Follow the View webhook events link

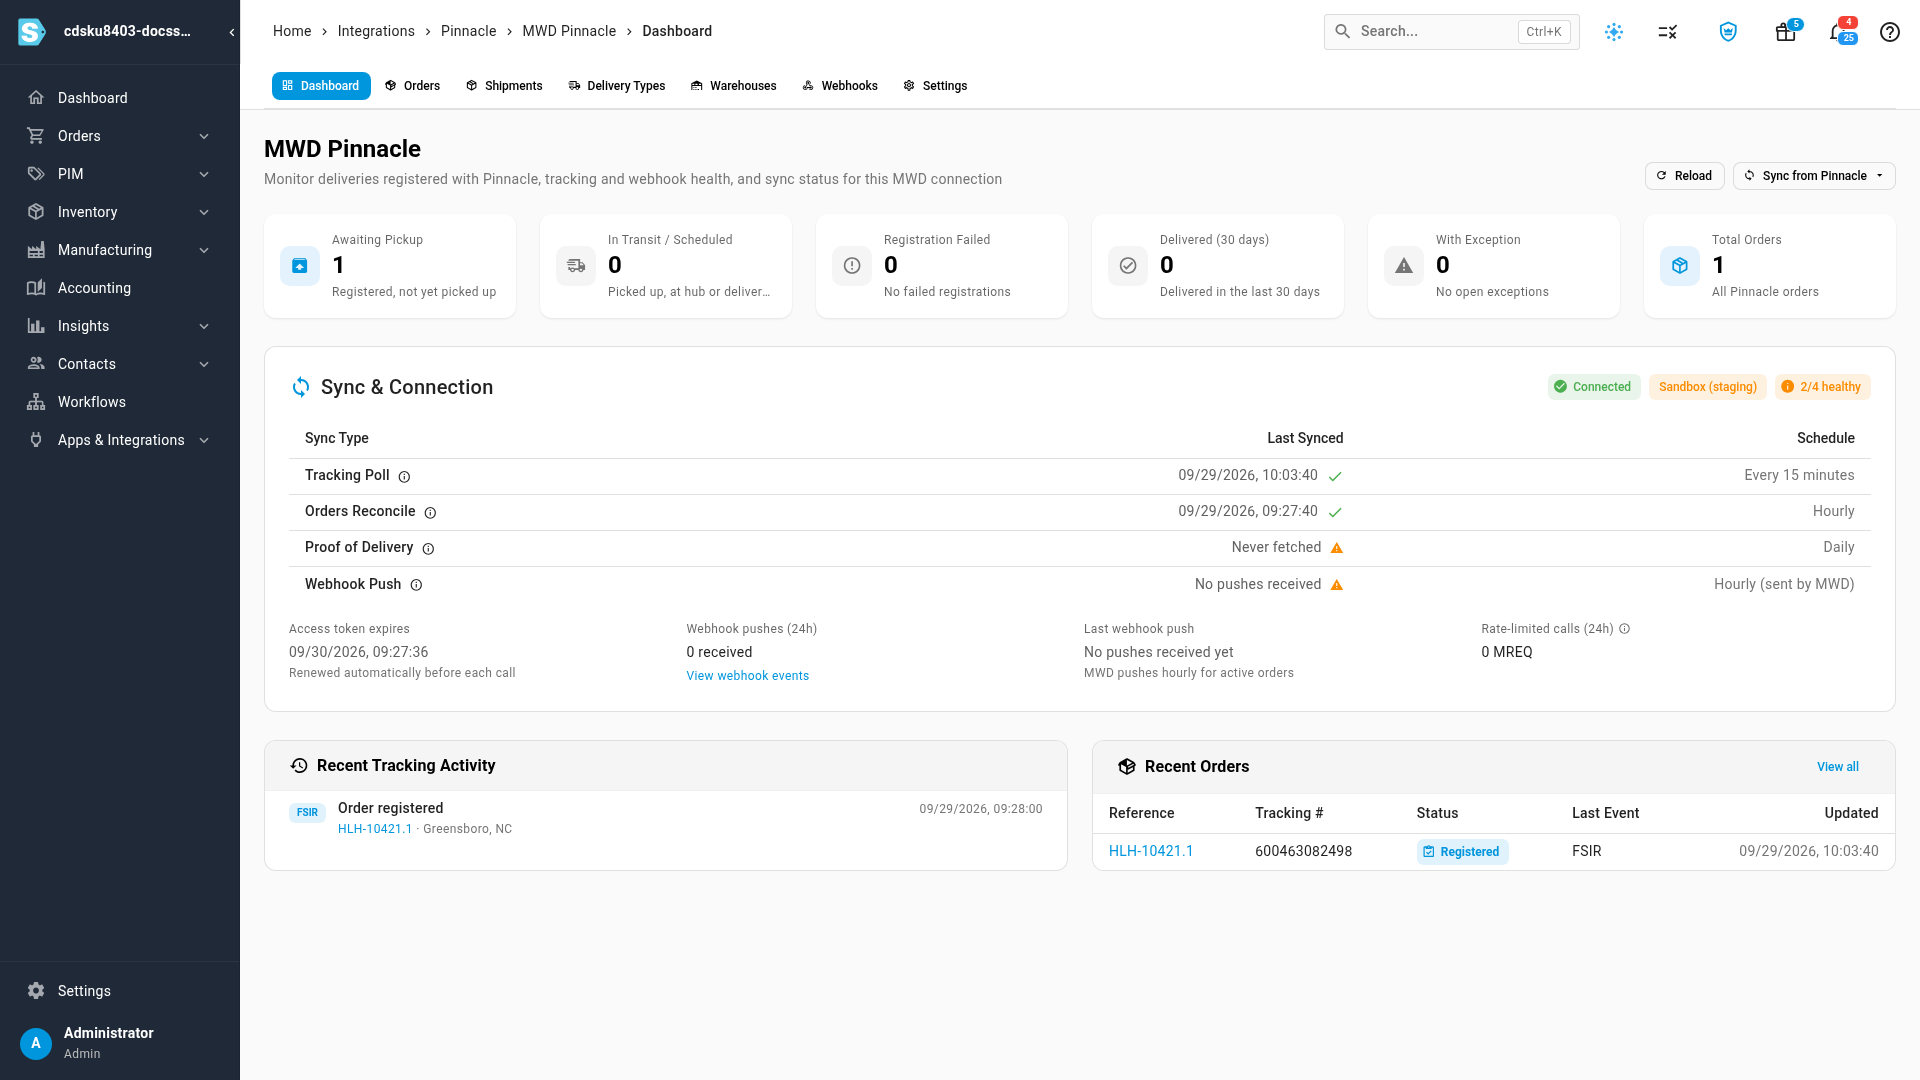pyautogui.click(x=747, y=676)
